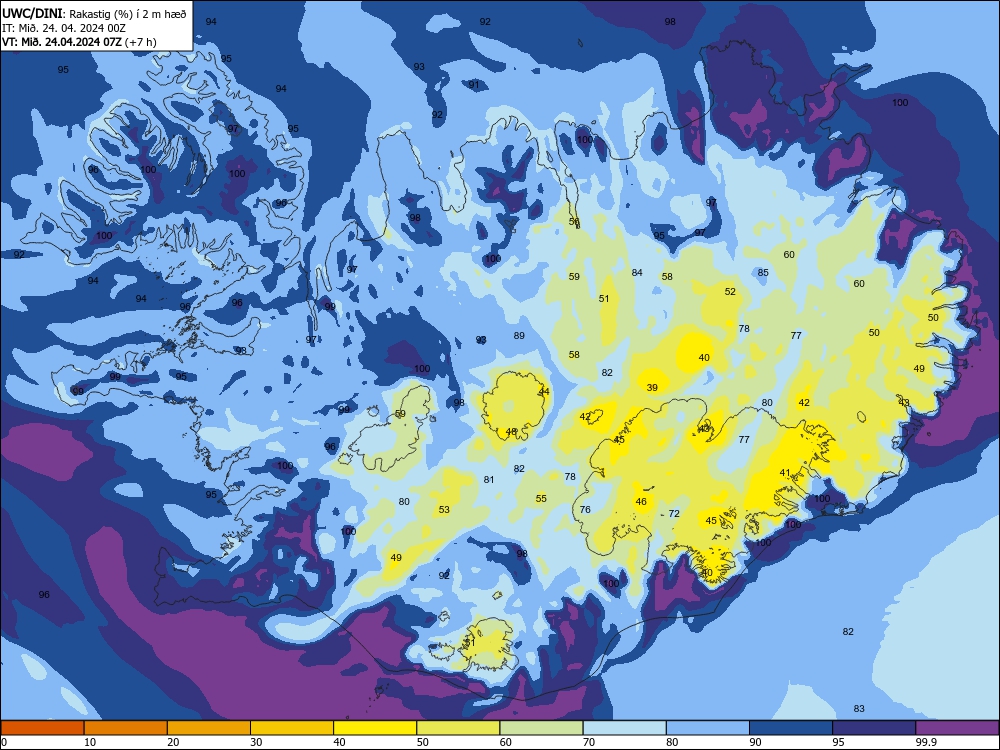This screenshot has height=750, width=1000.
Task: Click the 60–70% yellow-green legend swatch
Action: pos(541,728)
